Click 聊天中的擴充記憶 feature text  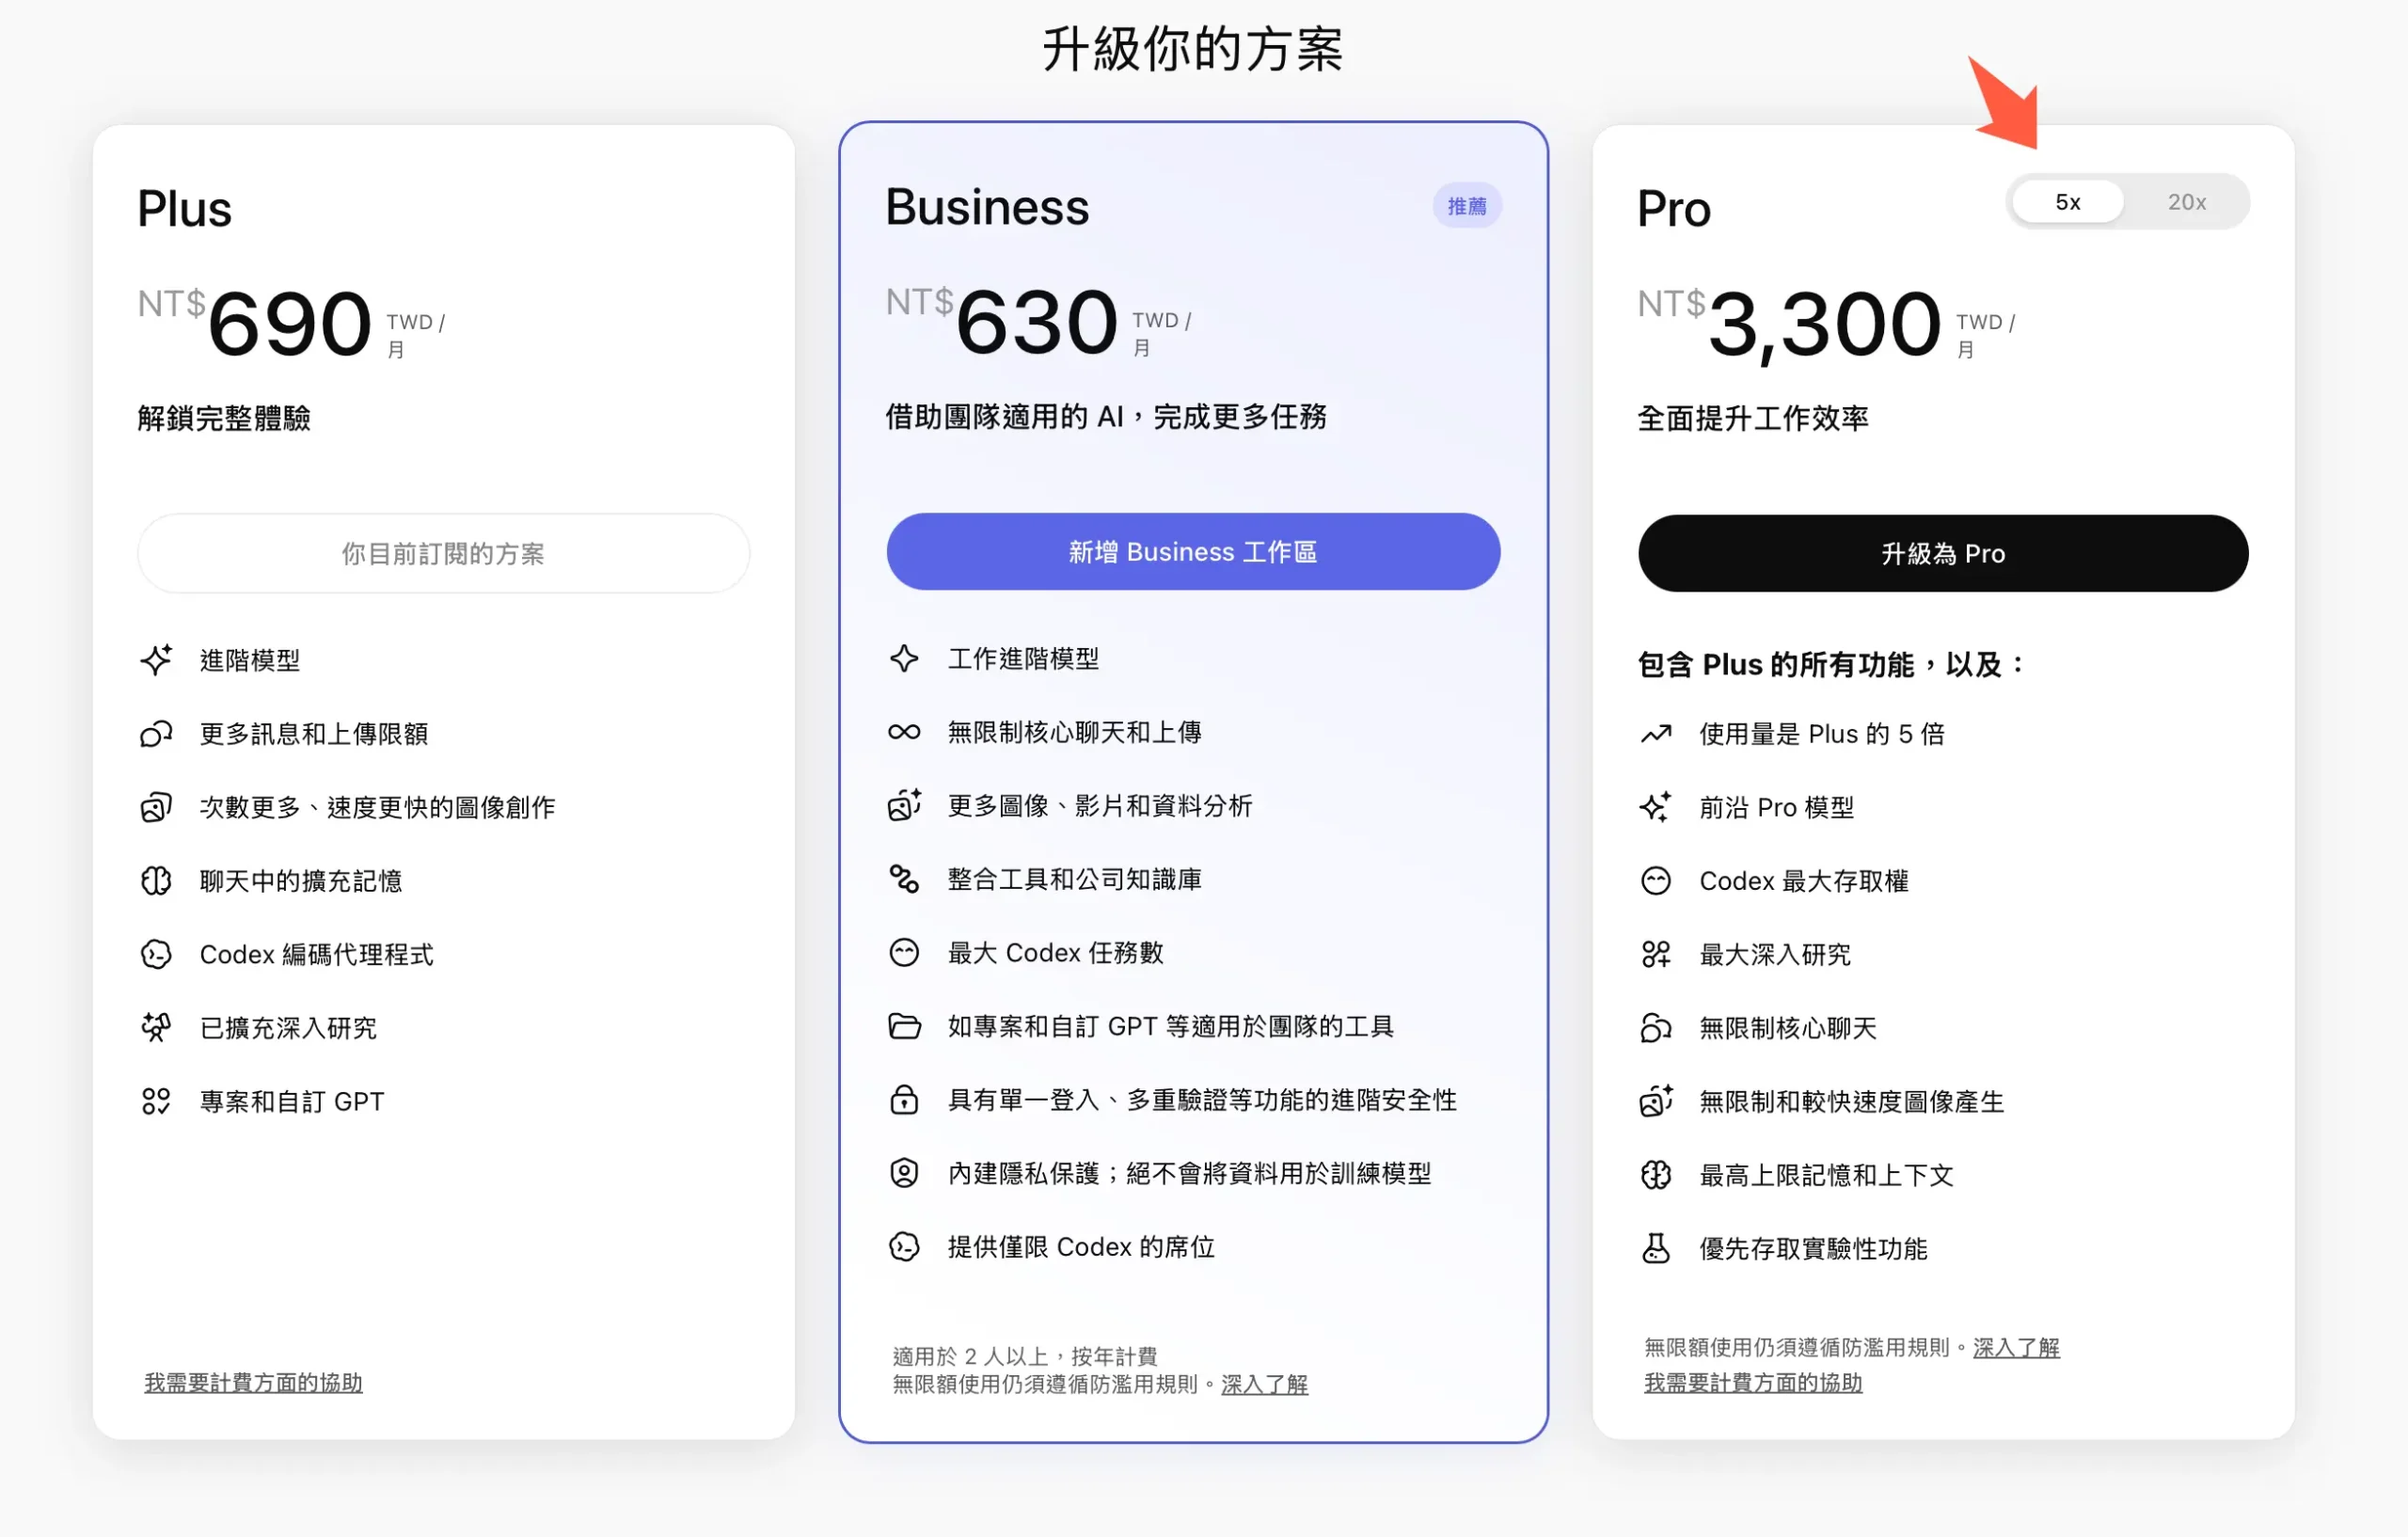point(301,881)
